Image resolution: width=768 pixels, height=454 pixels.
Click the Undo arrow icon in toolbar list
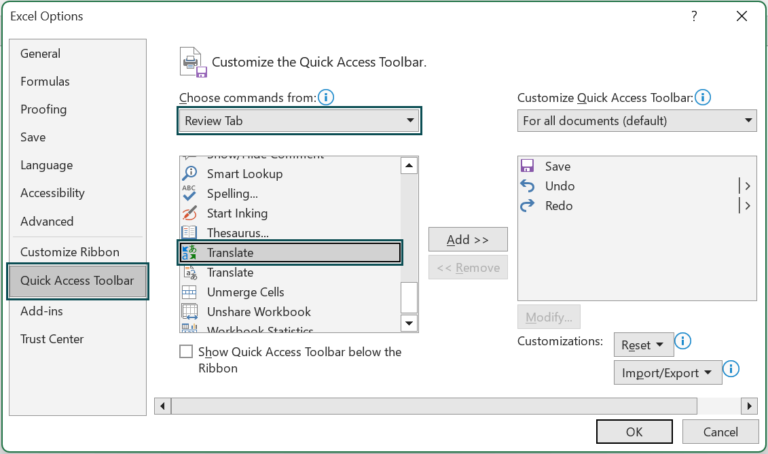[527, 186]
